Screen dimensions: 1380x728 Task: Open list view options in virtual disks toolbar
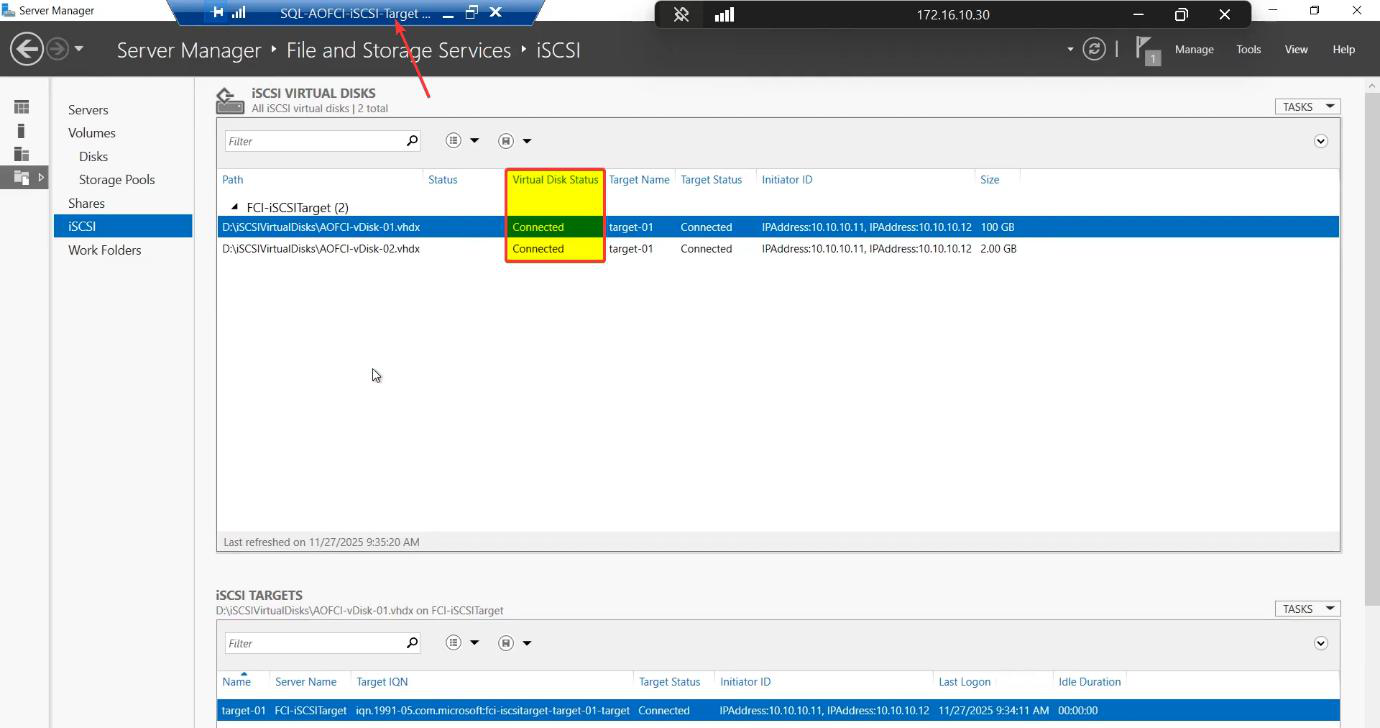pos(453,141)
